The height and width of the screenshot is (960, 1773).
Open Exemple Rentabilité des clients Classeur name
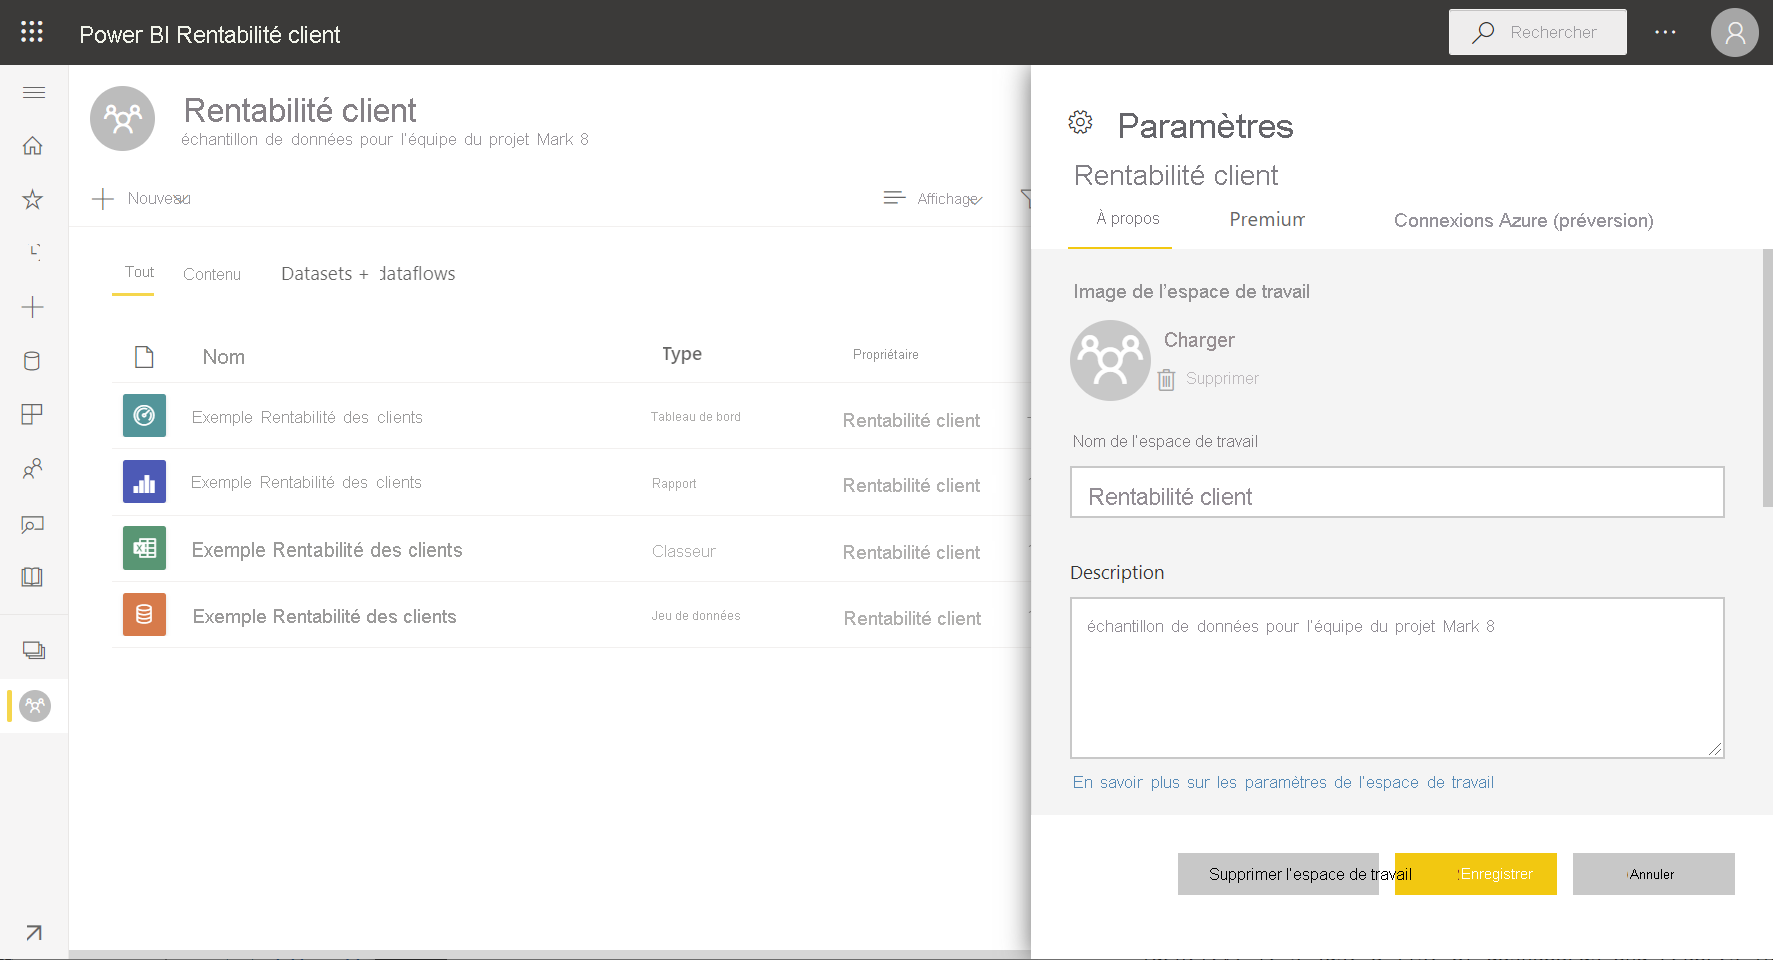(x=327, y=550)
